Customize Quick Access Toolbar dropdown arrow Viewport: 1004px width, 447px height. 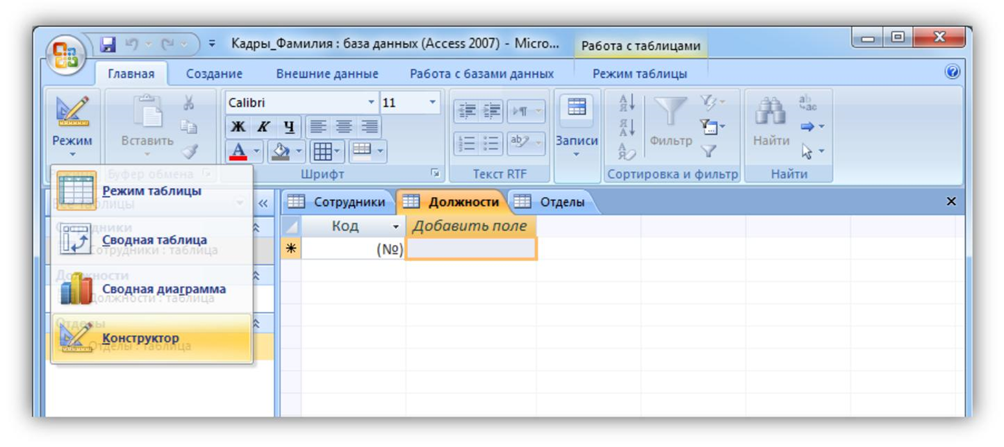coord(212,45)
